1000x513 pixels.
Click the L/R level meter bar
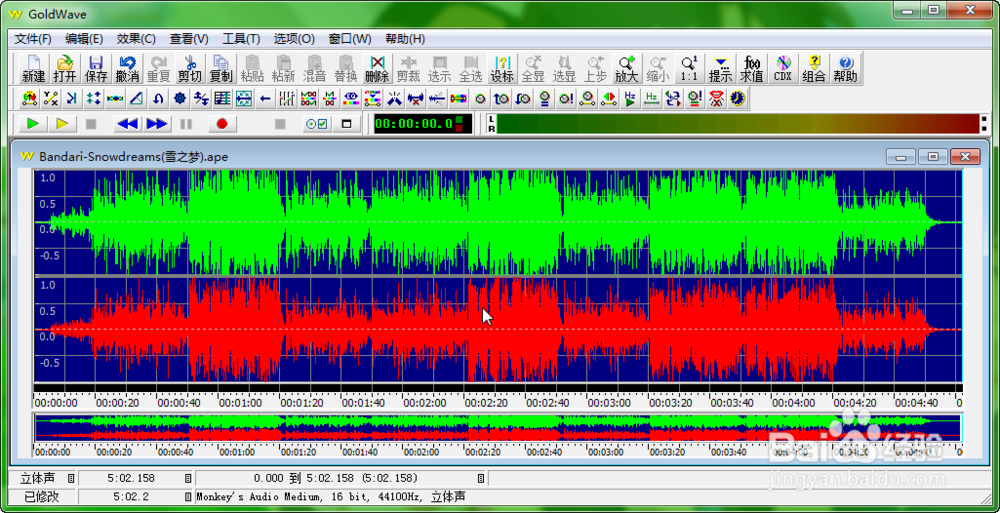738,124
